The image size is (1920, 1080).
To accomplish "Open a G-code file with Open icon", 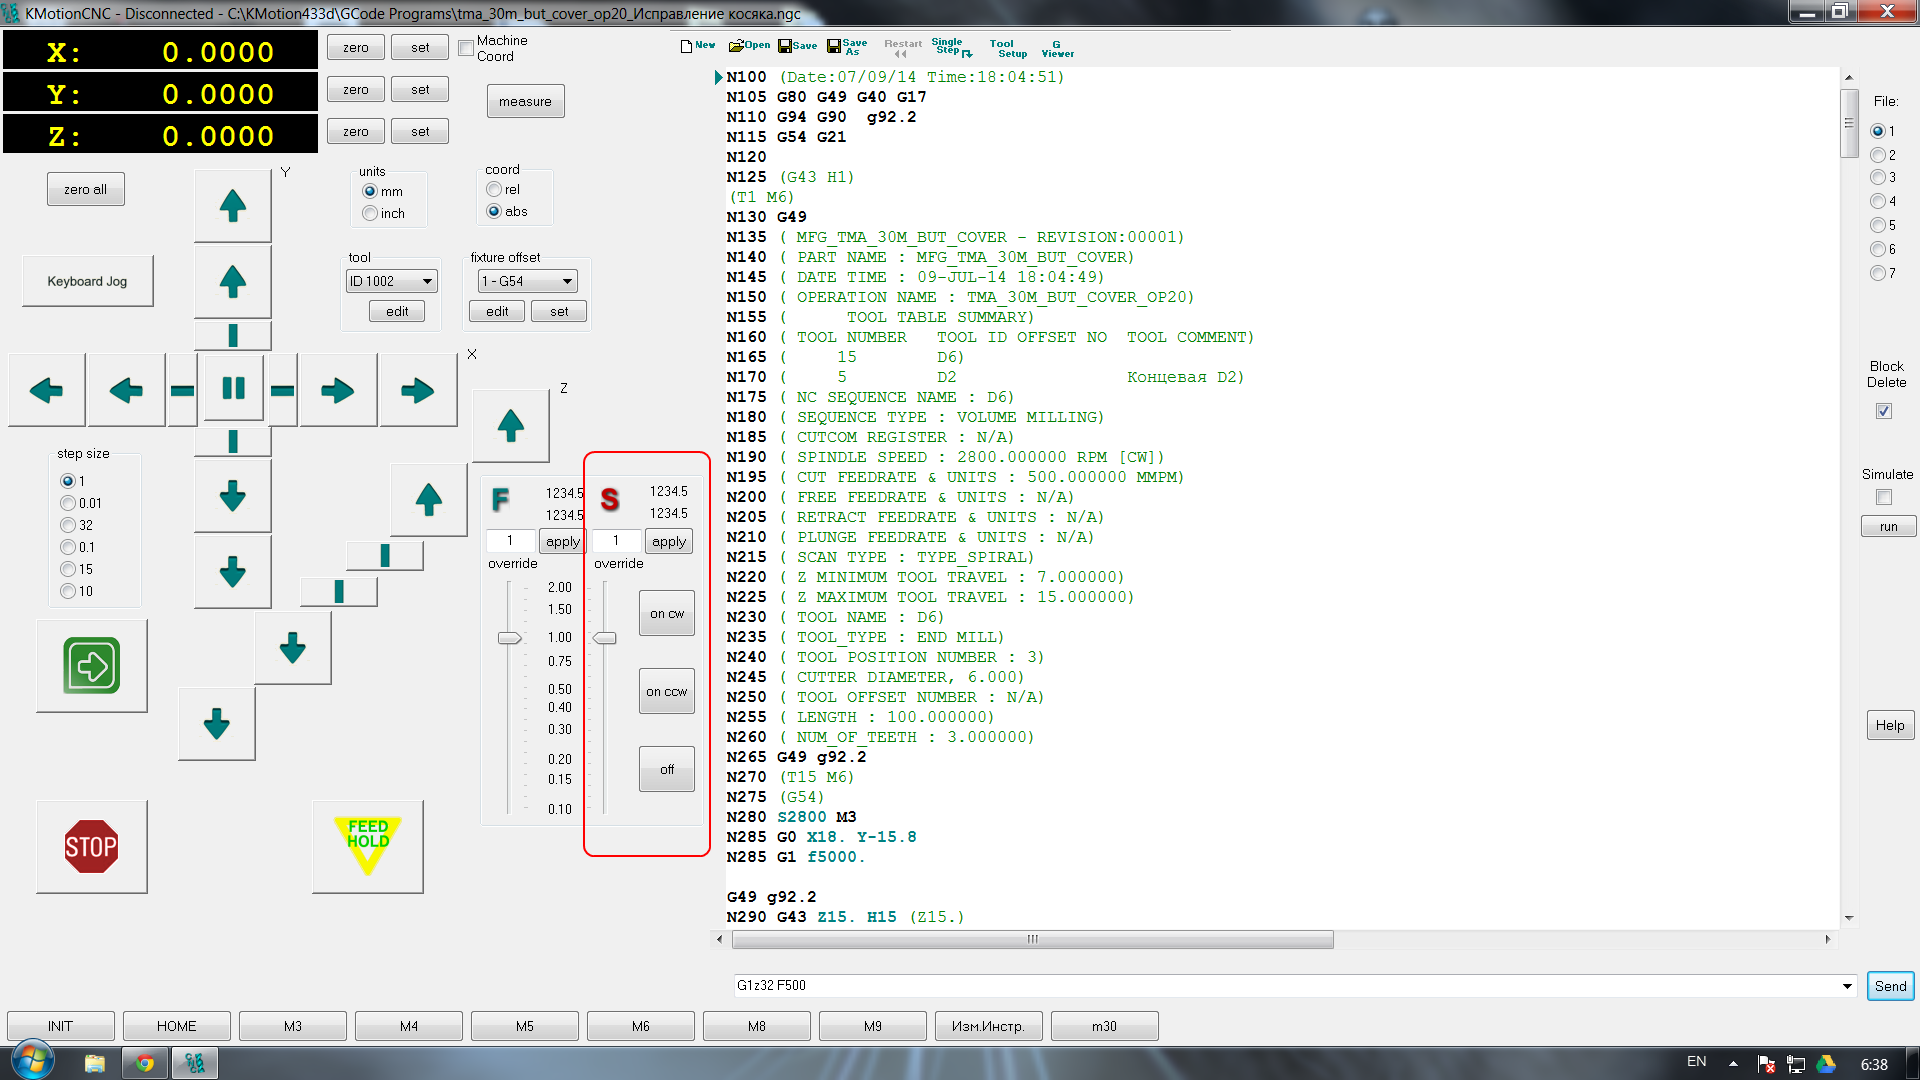I will click(749, 46).
